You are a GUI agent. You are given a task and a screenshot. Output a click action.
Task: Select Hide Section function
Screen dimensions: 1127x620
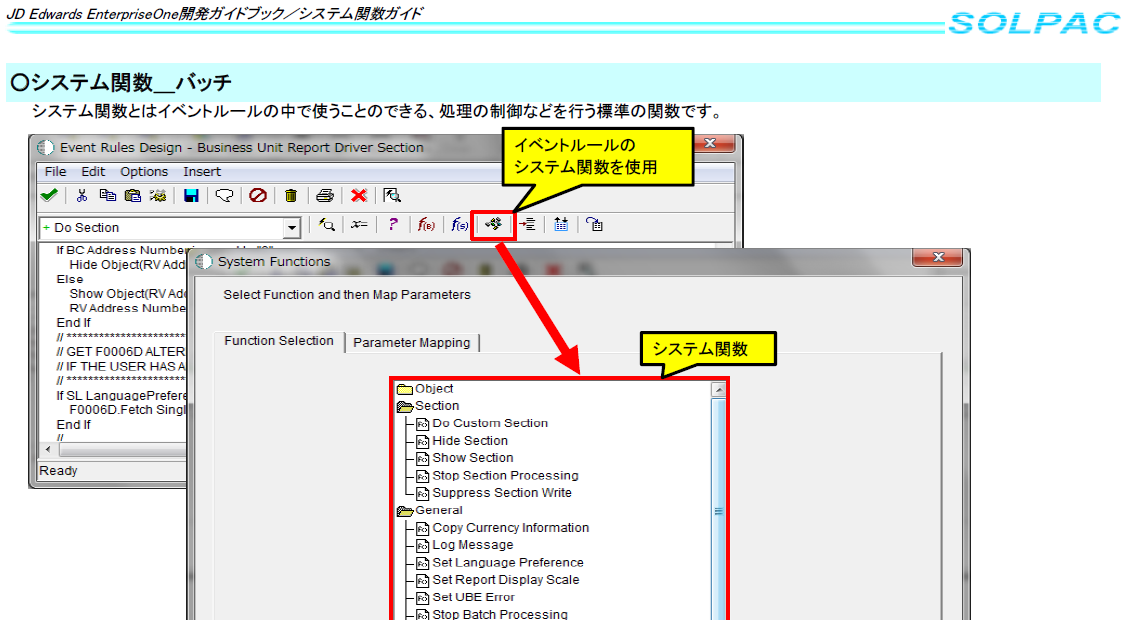pyautogui.click(x=470, y=441)
